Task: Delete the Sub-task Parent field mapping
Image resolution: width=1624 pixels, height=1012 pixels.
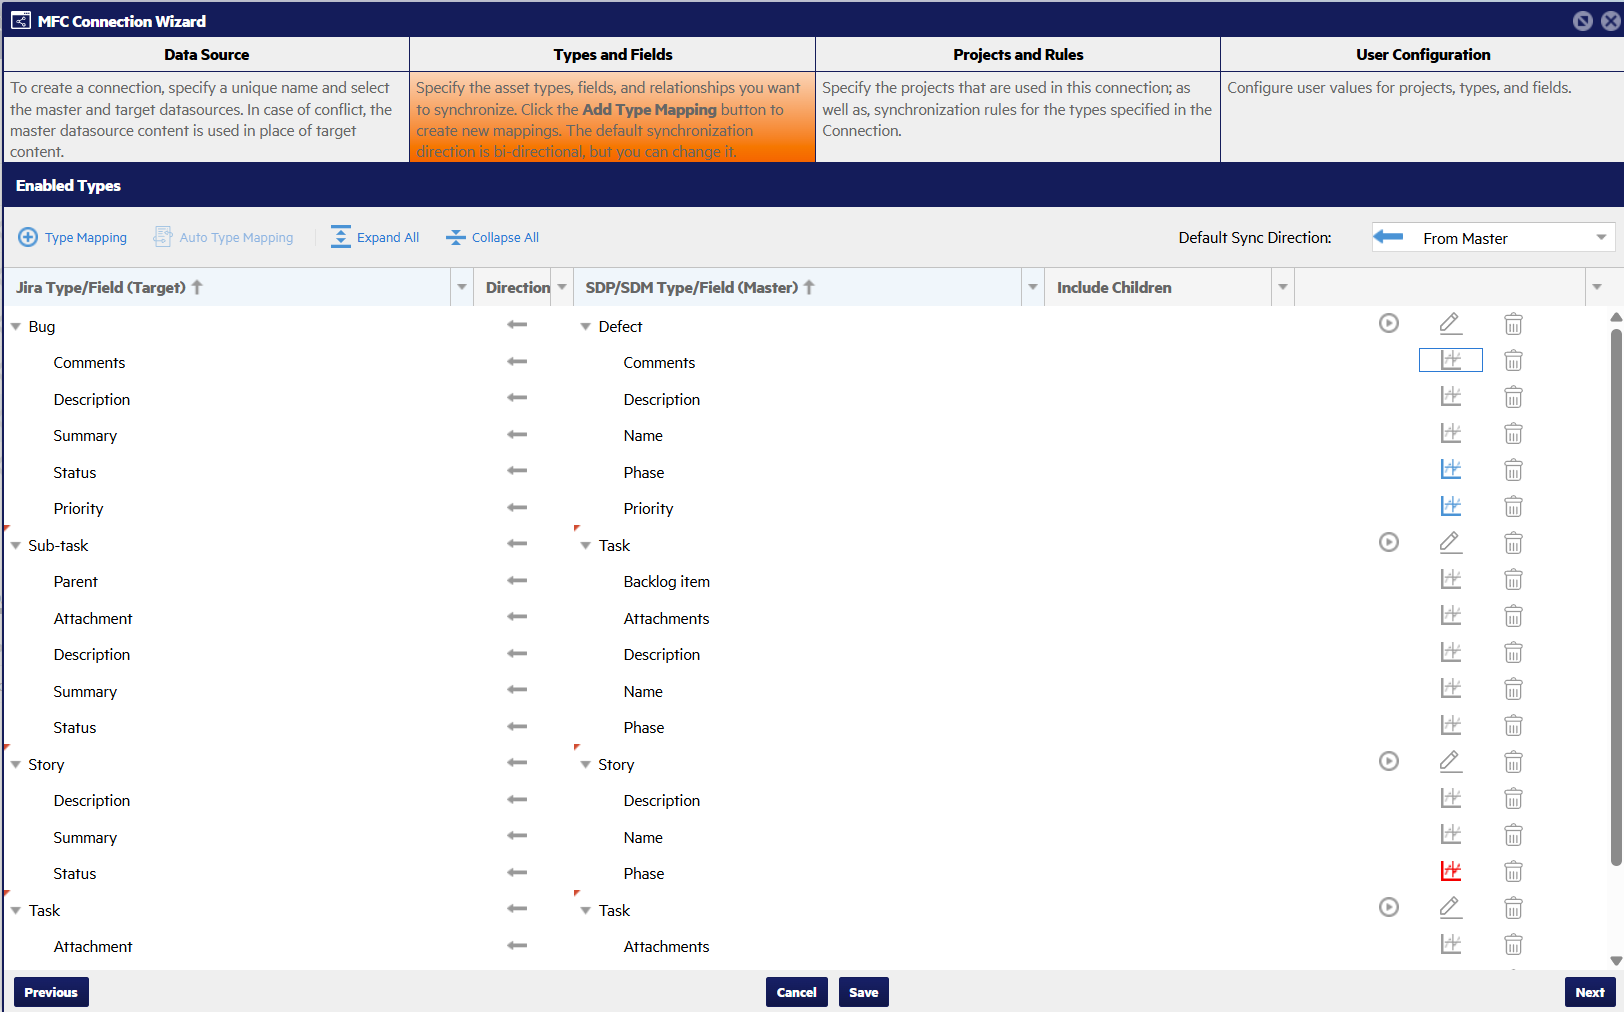Action: coord(1513,580)
